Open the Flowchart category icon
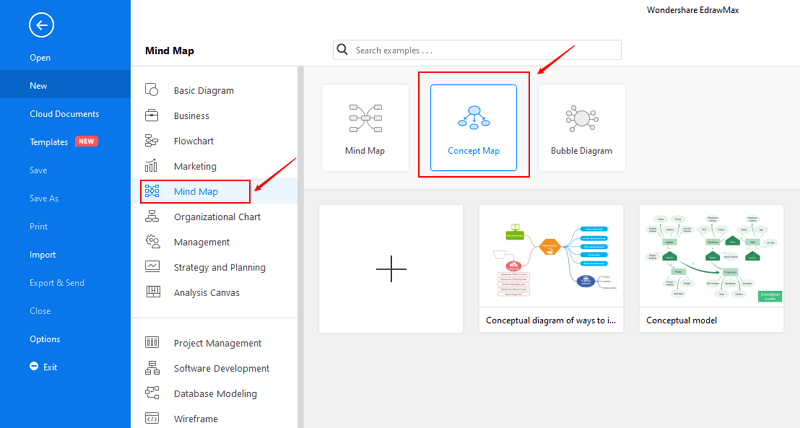Screen dimensions: 800x428 click(152, 141)
